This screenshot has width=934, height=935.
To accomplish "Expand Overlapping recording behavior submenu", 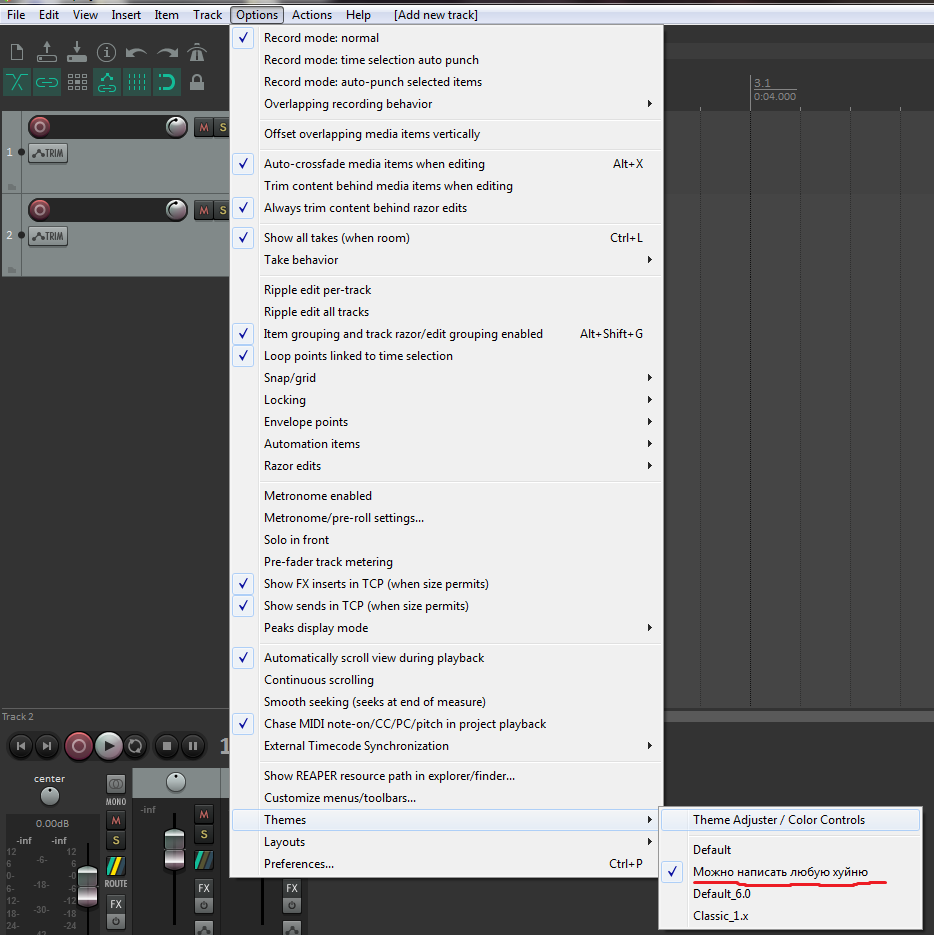I will [446, 104].
